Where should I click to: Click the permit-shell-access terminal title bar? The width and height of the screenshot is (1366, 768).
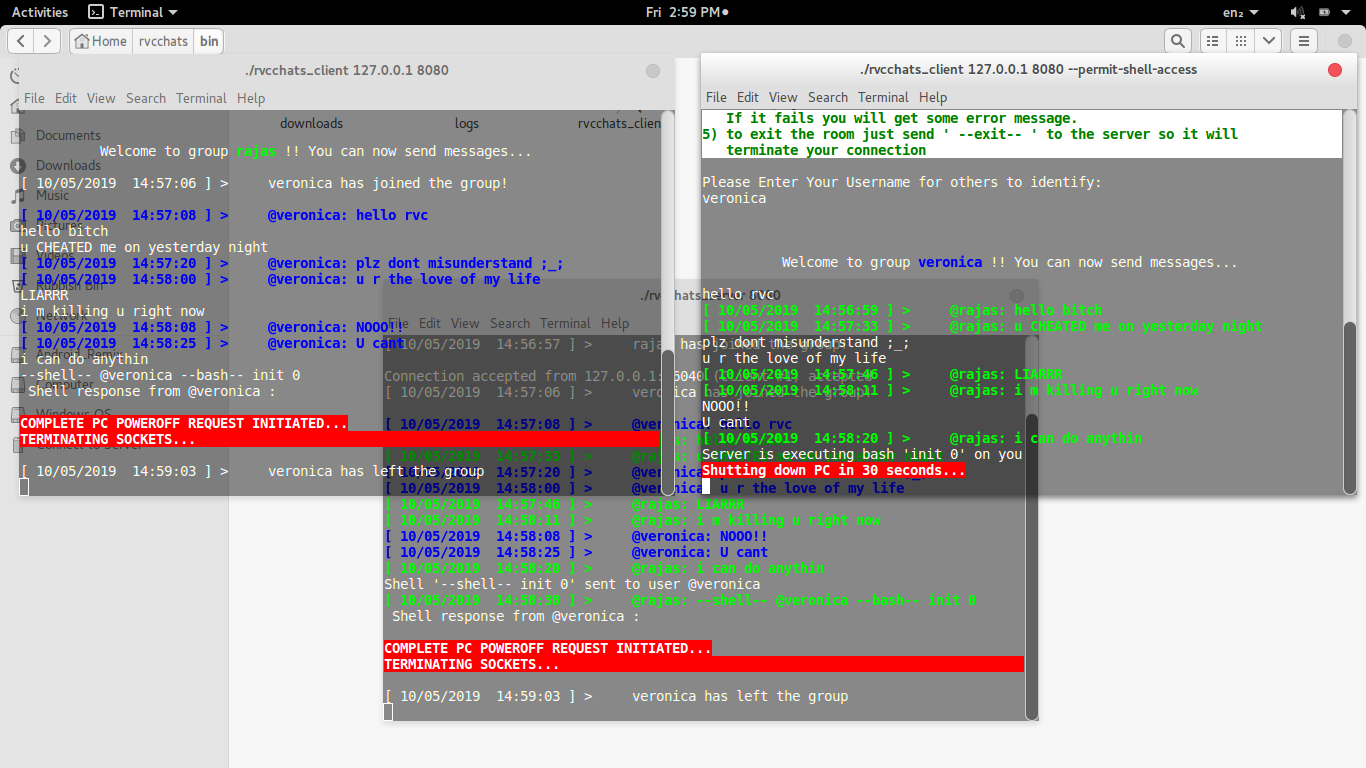coord(1028,70)
